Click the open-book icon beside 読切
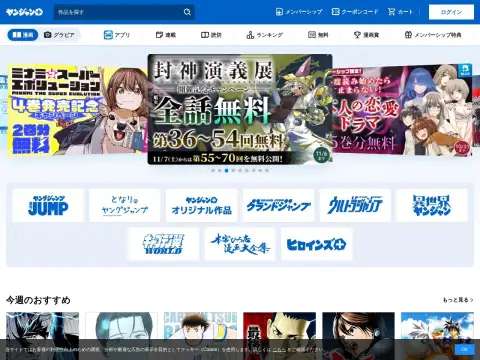Screen dimensions: 480x360 pyautogui.click(x=205, y=35)
